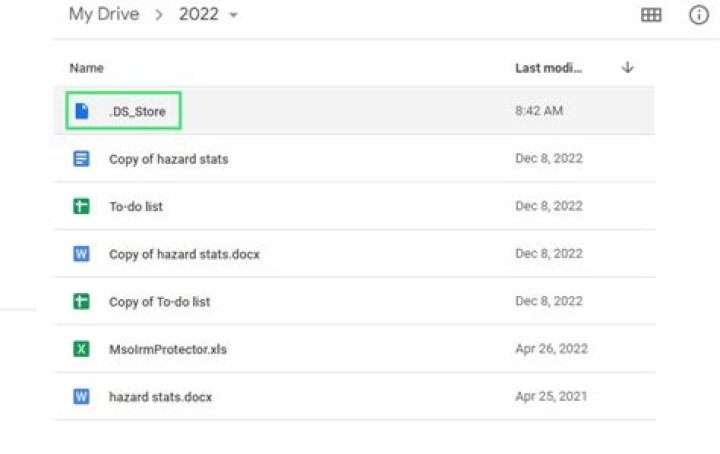Click the Excel icon for MsoIrmProtector.xls
Image resolution: width=720 pixels, height=454 pixels.
point(82,349)
